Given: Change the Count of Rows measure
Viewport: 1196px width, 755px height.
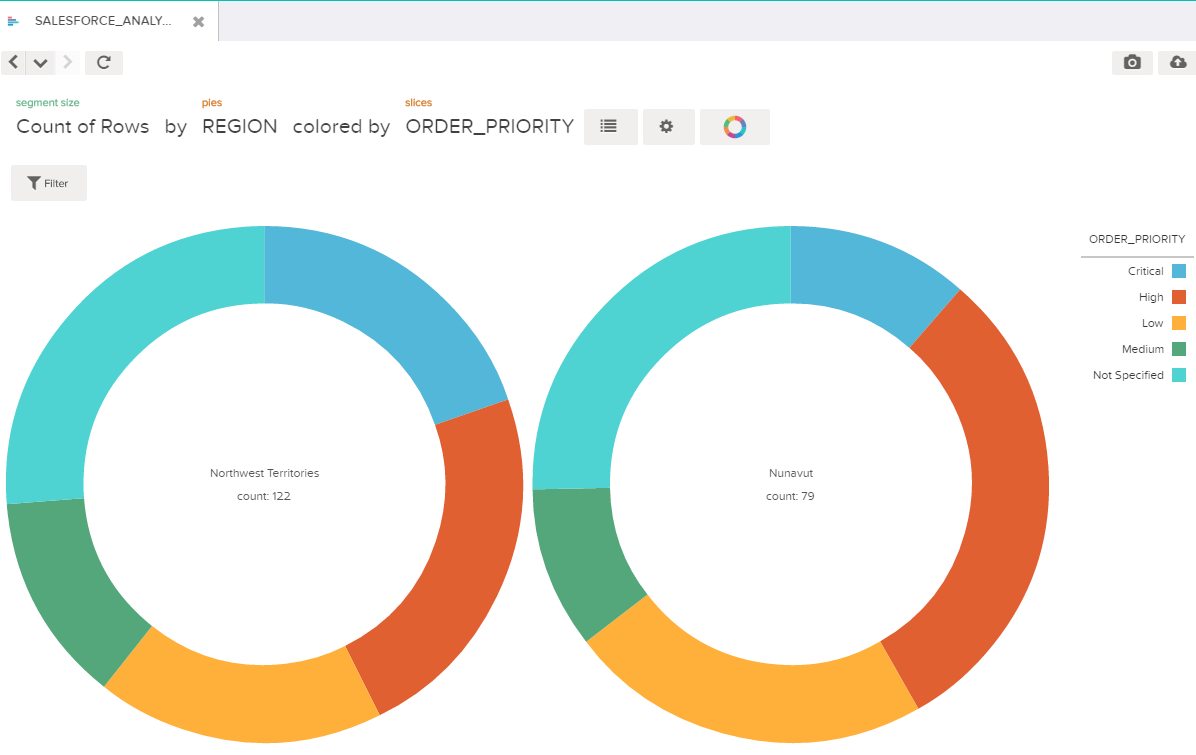Looking at the screenshot, I should (x=82, y=127).
